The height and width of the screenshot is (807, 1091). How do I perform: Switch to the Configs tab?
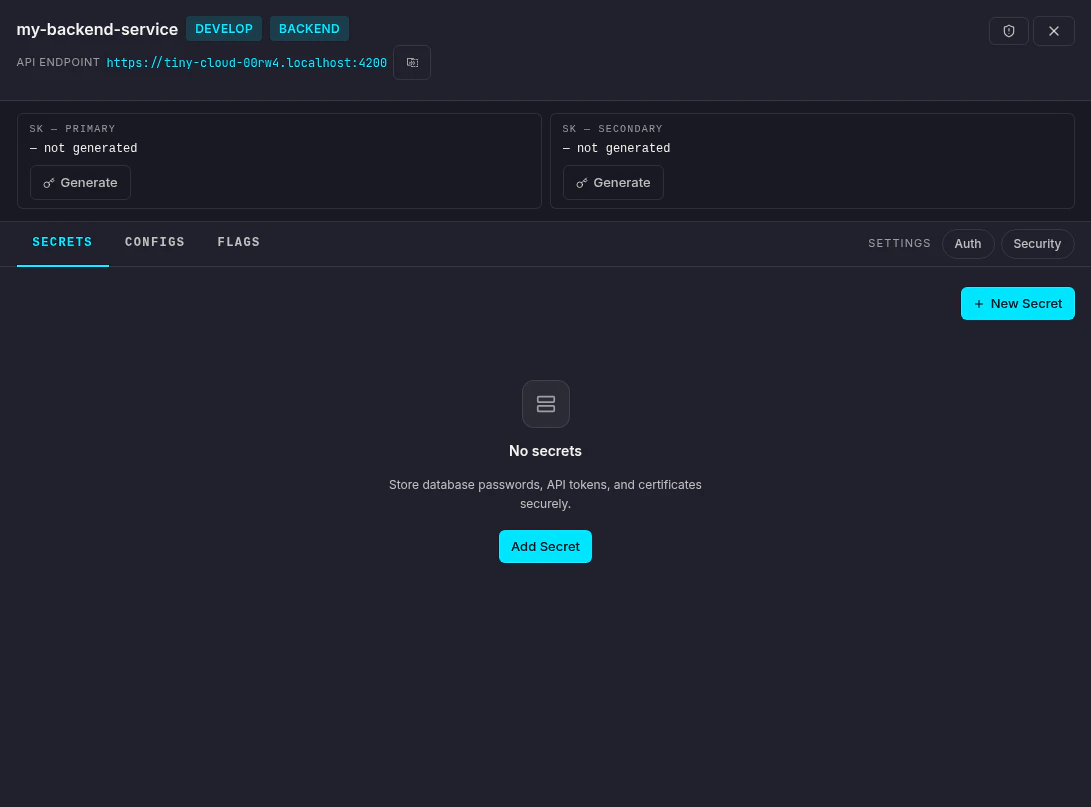(x=154, y=242)
